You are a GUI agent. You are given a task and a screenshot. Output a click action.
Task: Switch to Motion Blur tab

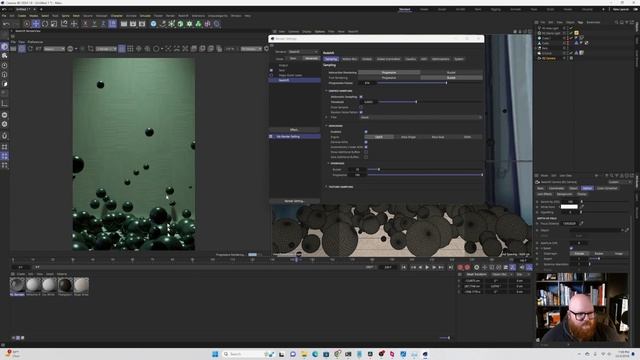(x=349, y=59)
